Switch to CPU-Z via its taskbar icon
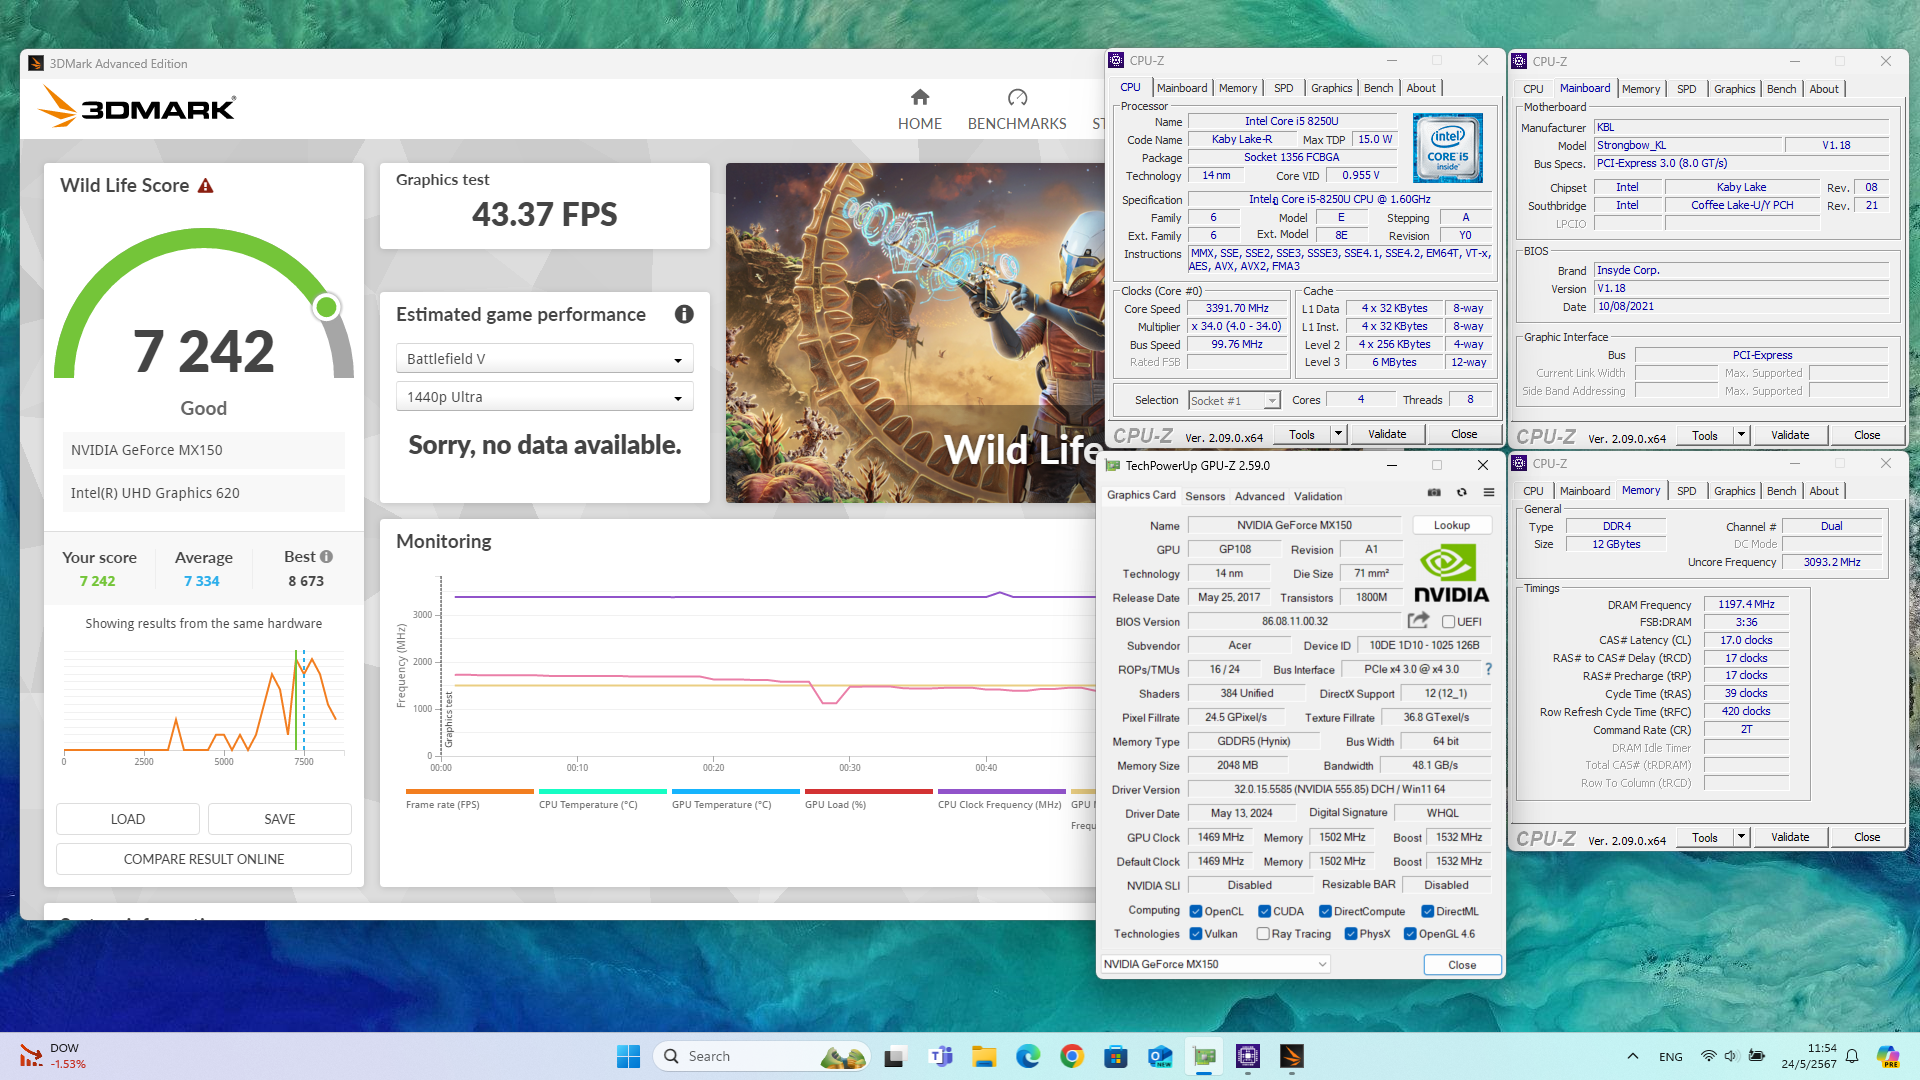This screenshot has height=1080, width=1920. click(1248, 1057)
